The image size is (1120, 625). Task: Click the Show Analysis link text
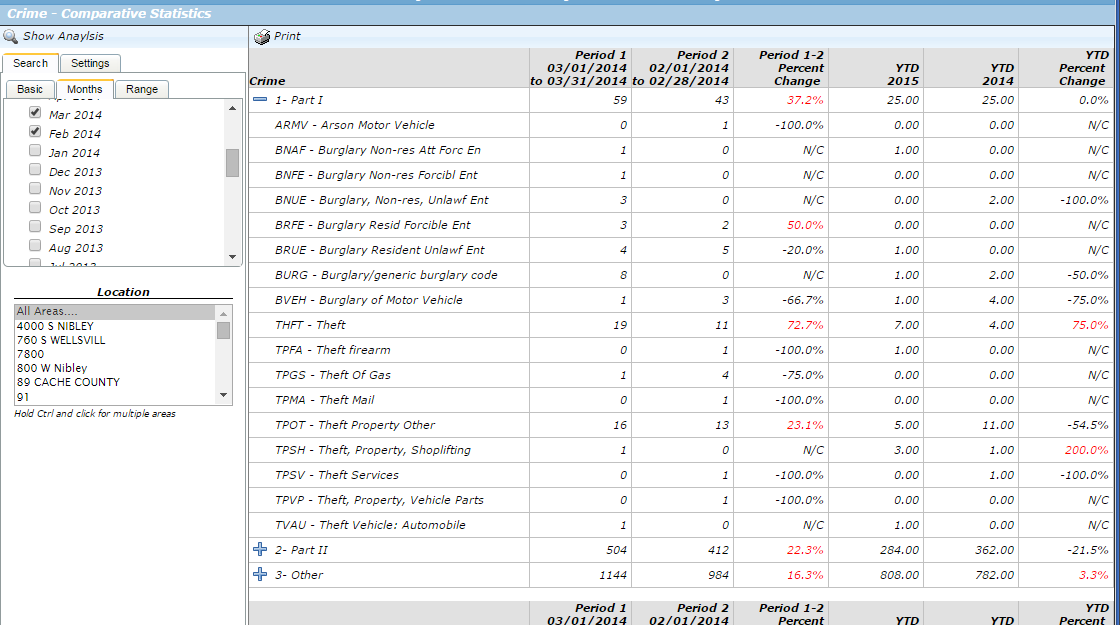(x=63, y=36)
